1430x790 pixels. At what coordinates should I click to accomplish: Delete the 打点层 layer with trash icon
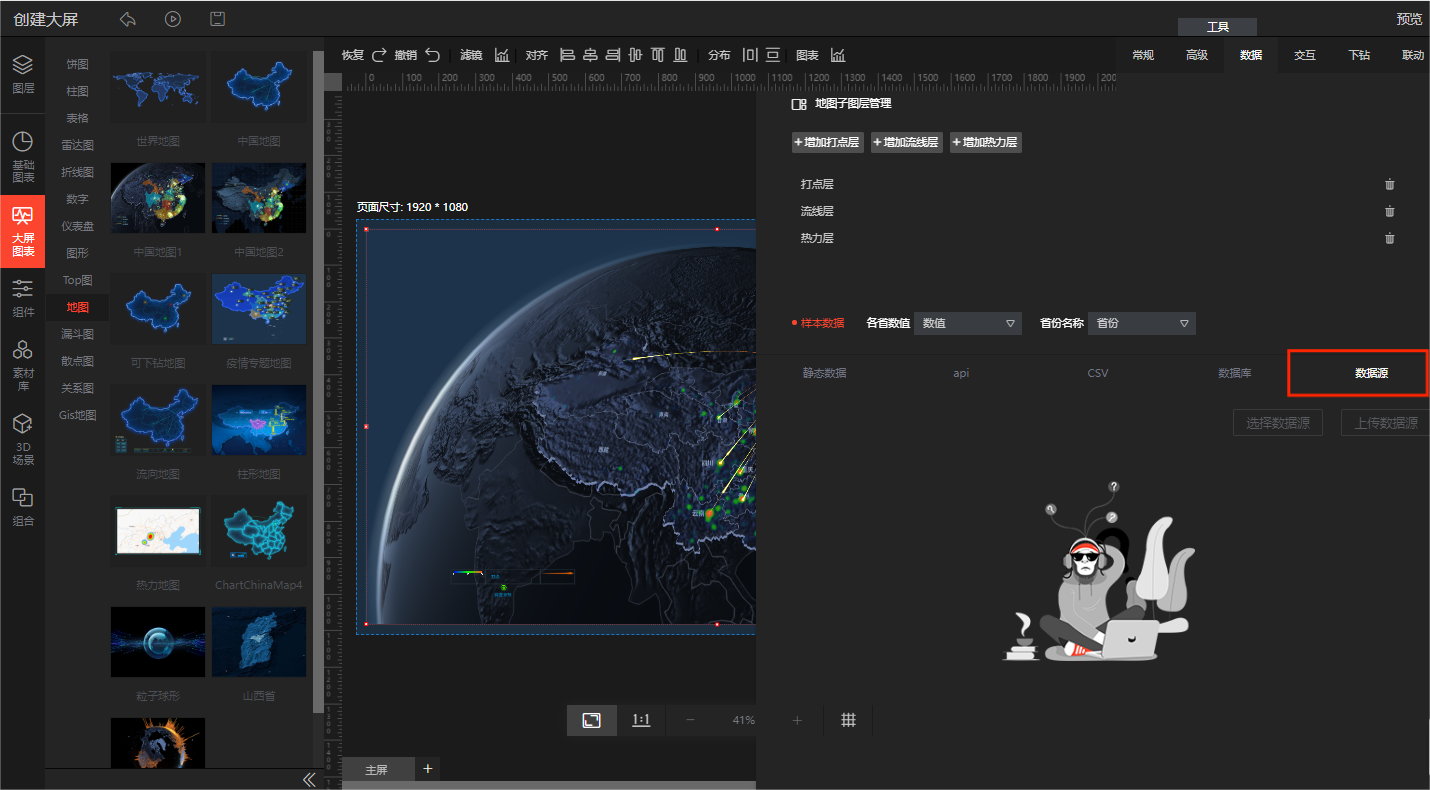(1389, 184)
